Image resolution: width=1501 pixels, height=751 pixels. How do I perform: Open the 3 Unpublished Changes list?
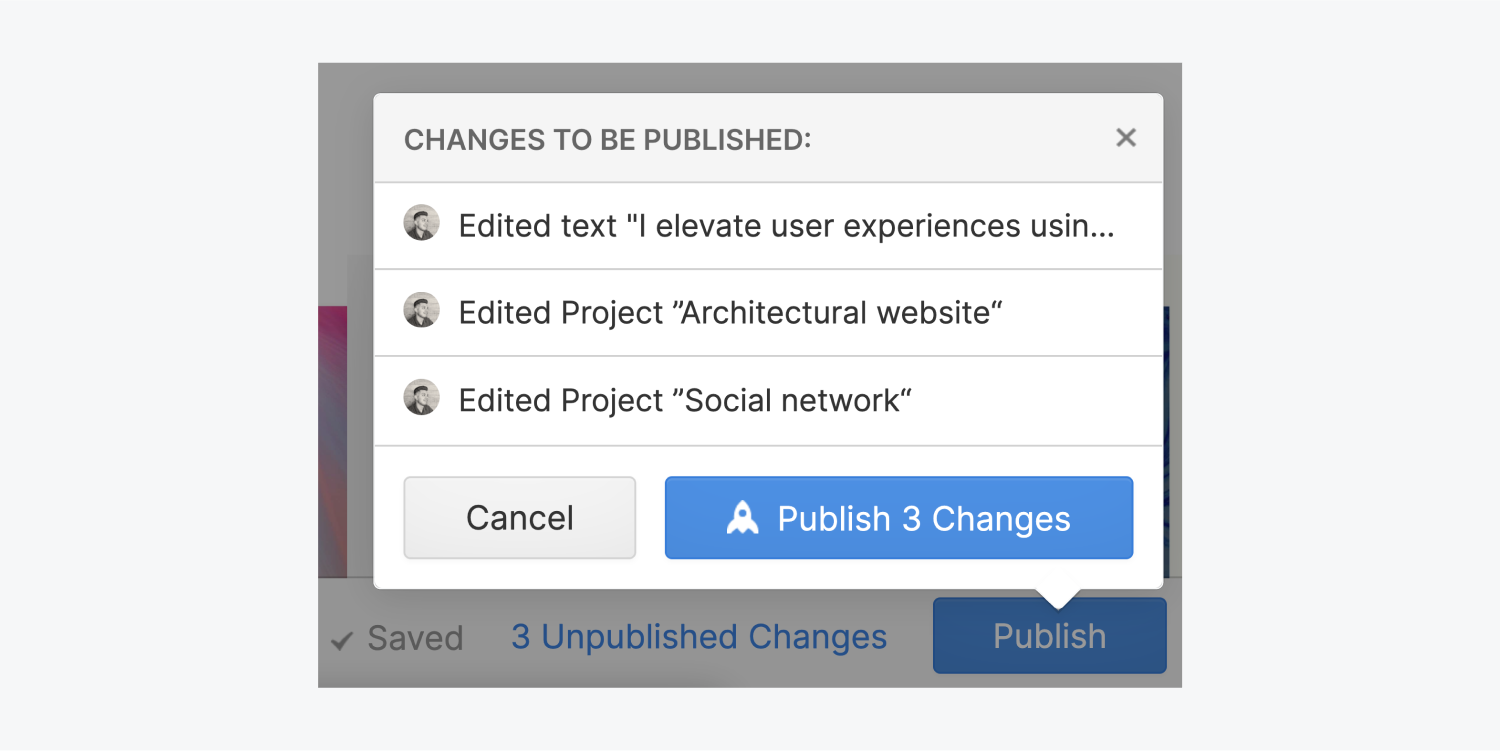698,637
